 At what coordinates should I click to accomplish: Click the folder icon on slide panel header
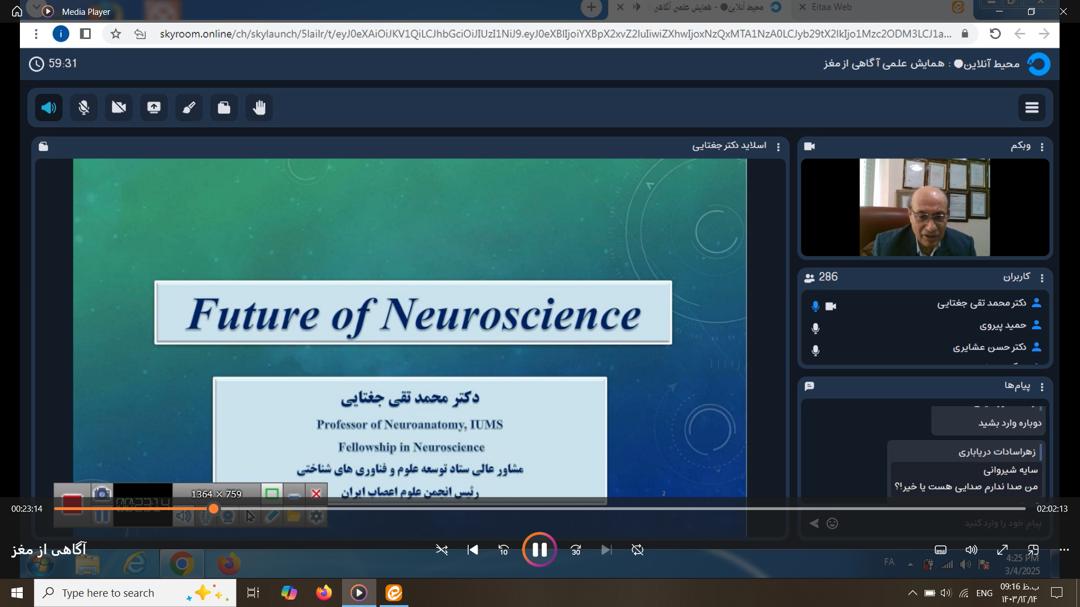43,146
